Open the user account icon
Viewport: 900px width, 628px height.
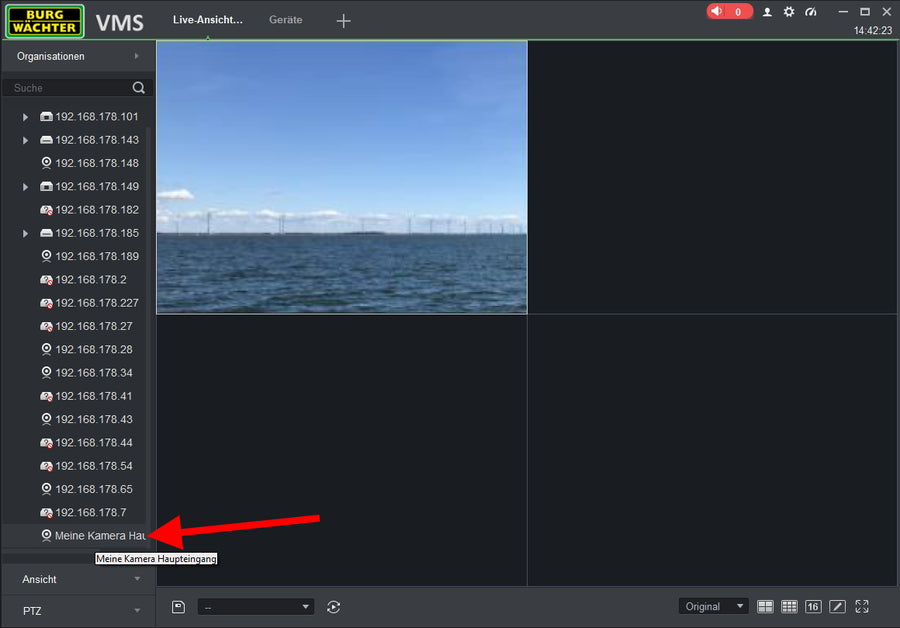767,12
